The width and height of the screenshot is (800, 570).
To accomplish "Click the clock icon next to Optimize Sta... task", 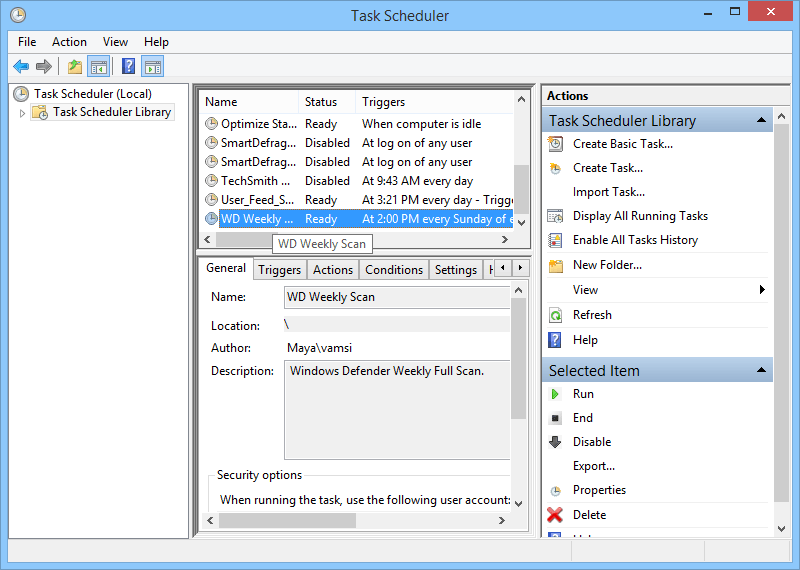I will click(211, 123).
